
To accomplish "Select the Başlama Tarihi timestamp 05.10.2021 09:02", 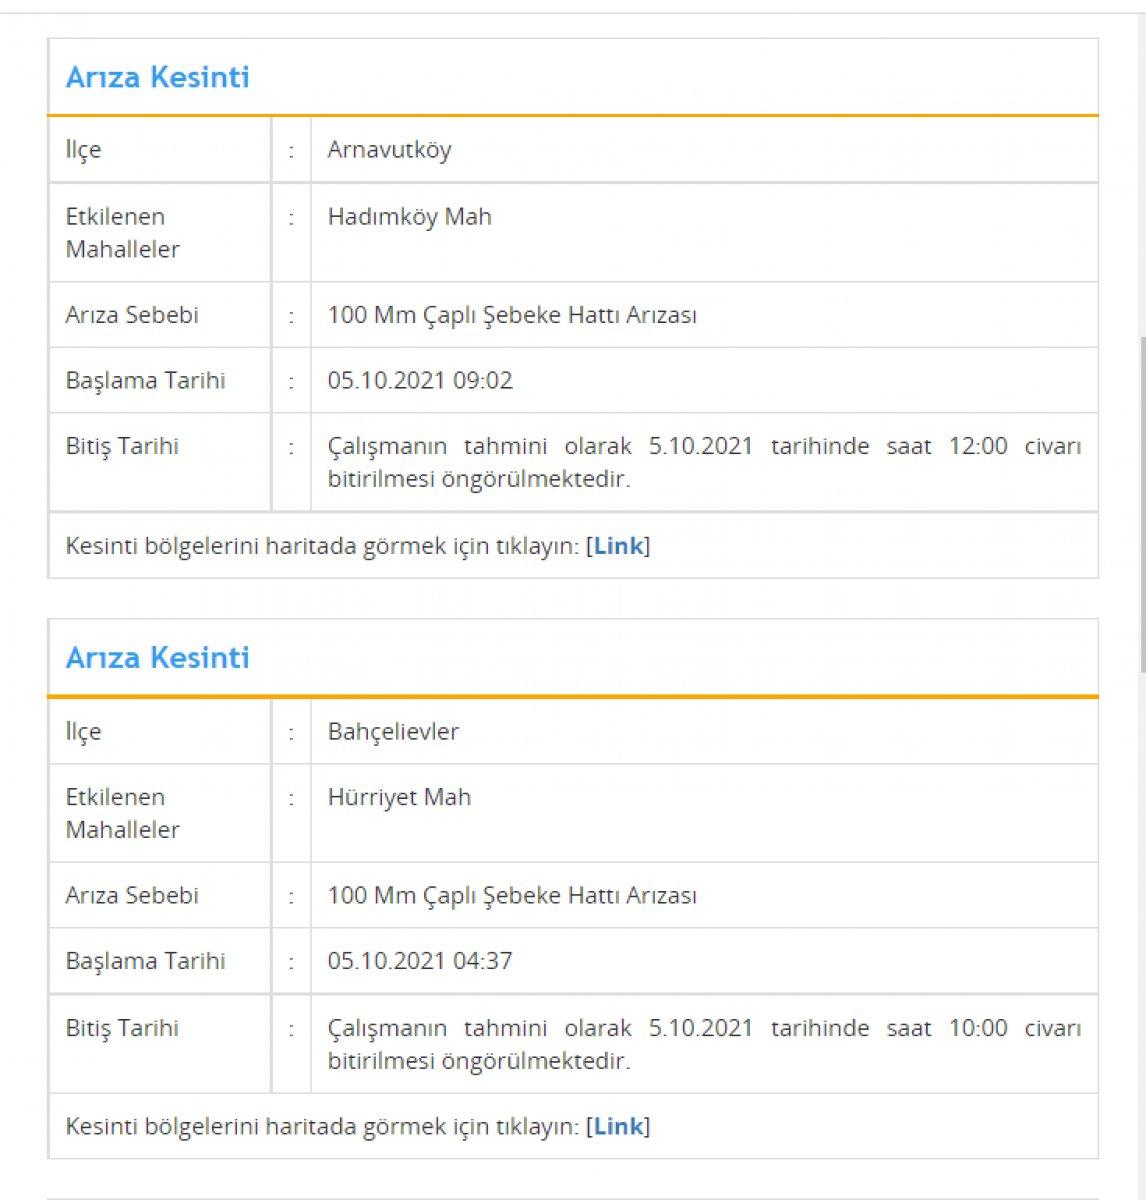I will click(x=420, y=381).
